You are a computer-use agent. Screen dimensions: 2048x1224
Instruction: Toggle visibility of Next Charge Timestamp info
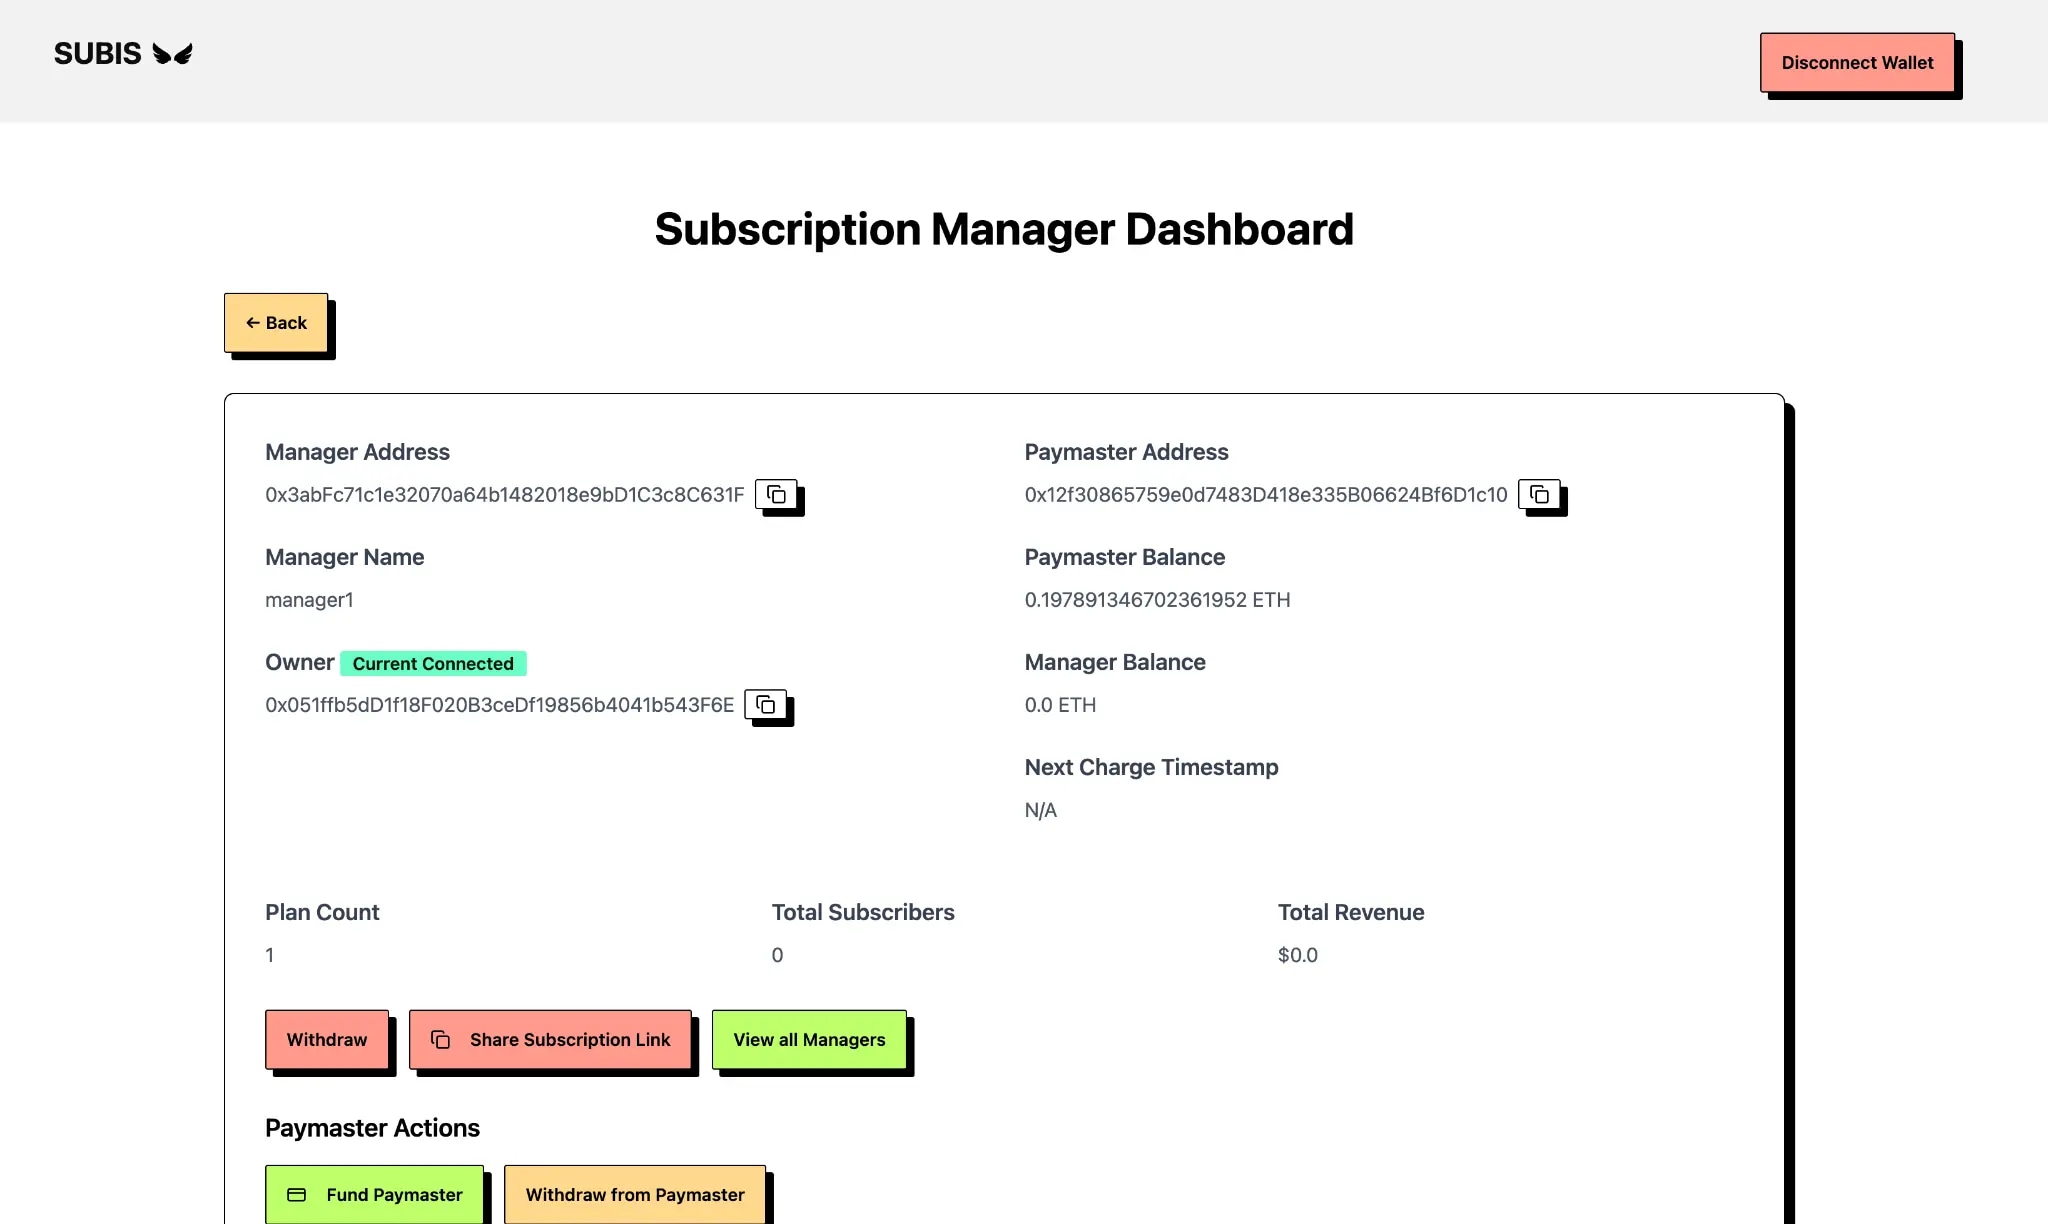(1151, 766)
